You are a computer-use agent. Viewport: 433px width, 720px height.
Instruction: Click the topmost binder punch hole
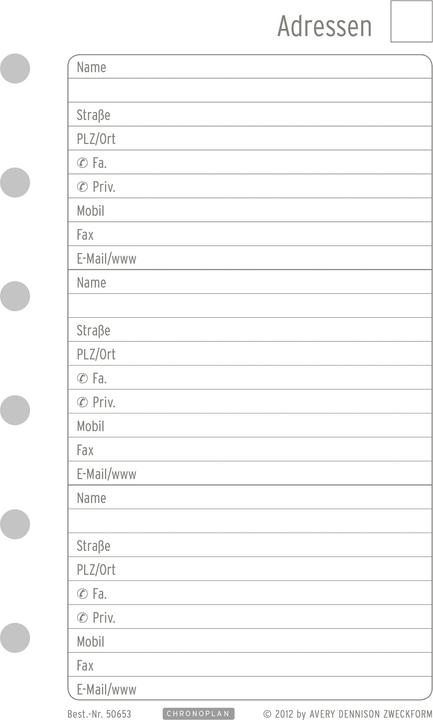[x=15, y=68]
